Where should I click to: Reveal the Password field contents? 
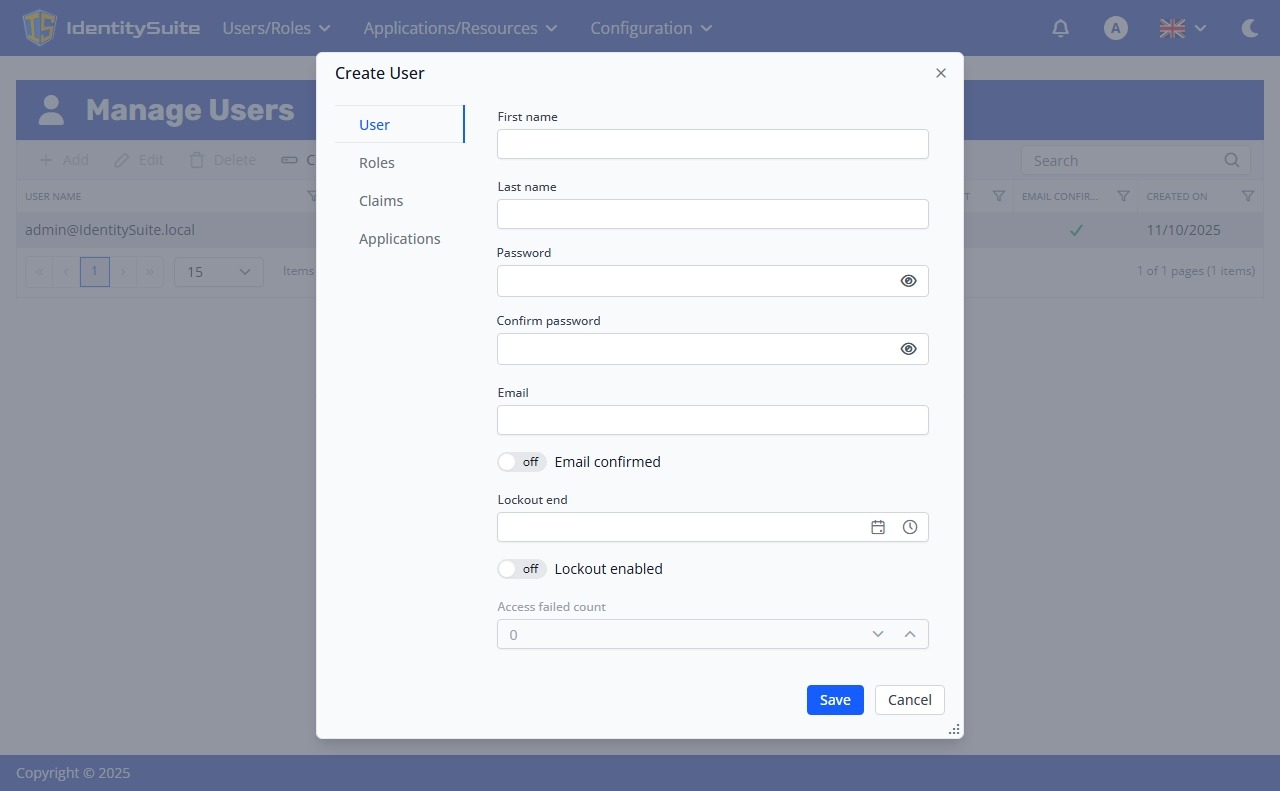point(908,280)
